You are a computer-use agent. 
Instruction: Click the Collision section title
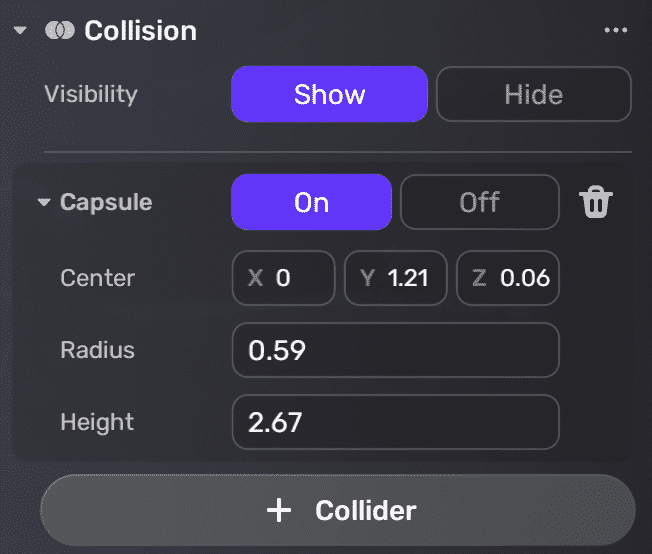140,31
